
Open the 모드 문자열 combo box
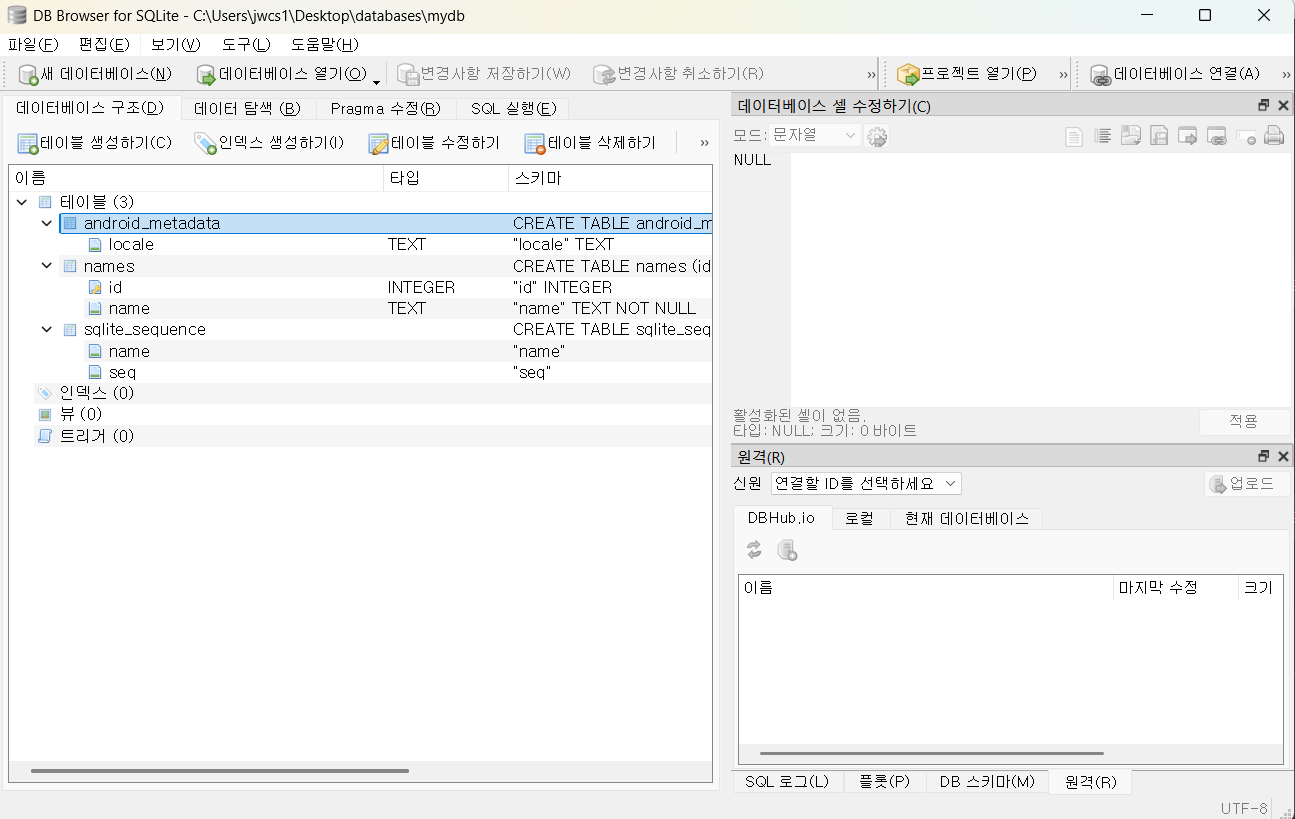[x=814, y=135]
